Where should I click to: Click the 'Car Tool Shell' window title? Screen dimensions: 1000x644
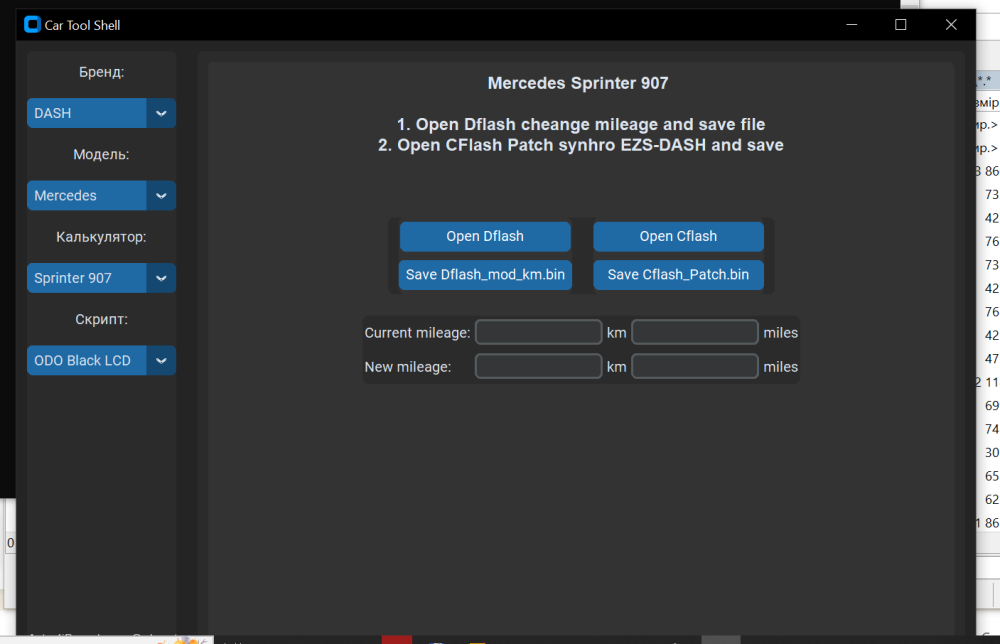click(82, 26)
